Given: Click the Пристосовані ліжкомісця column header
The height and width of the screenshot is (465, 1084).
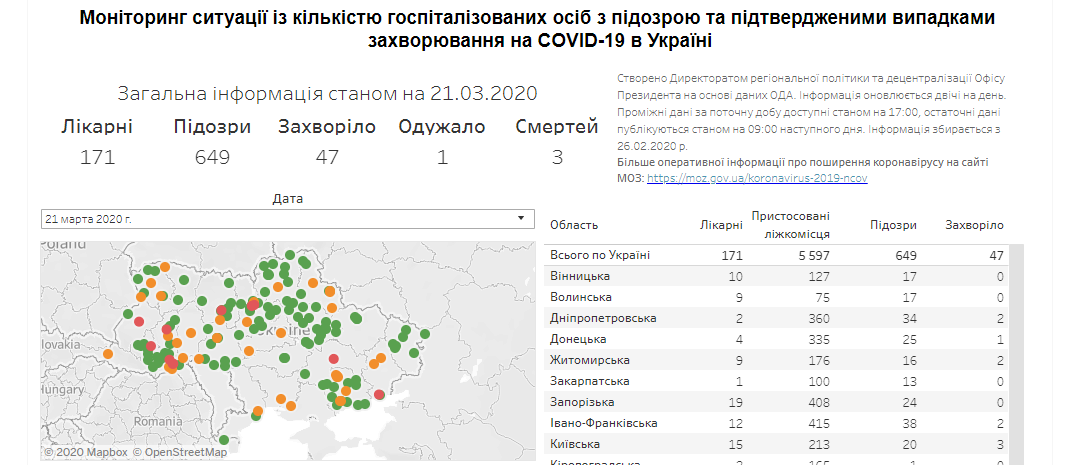Looking at the screenshot, I should click(790, 225).
